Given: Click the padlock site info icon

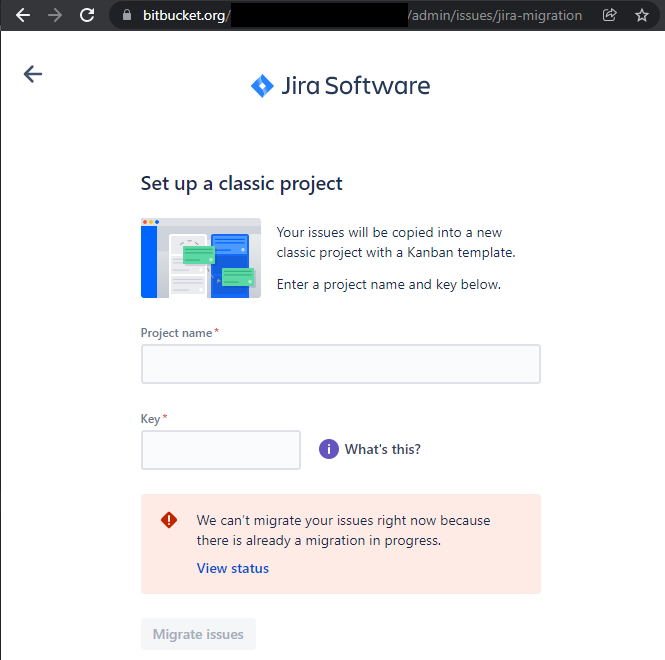Looking at the screenshot, I should pyautogui.click(x=126, y=15).
